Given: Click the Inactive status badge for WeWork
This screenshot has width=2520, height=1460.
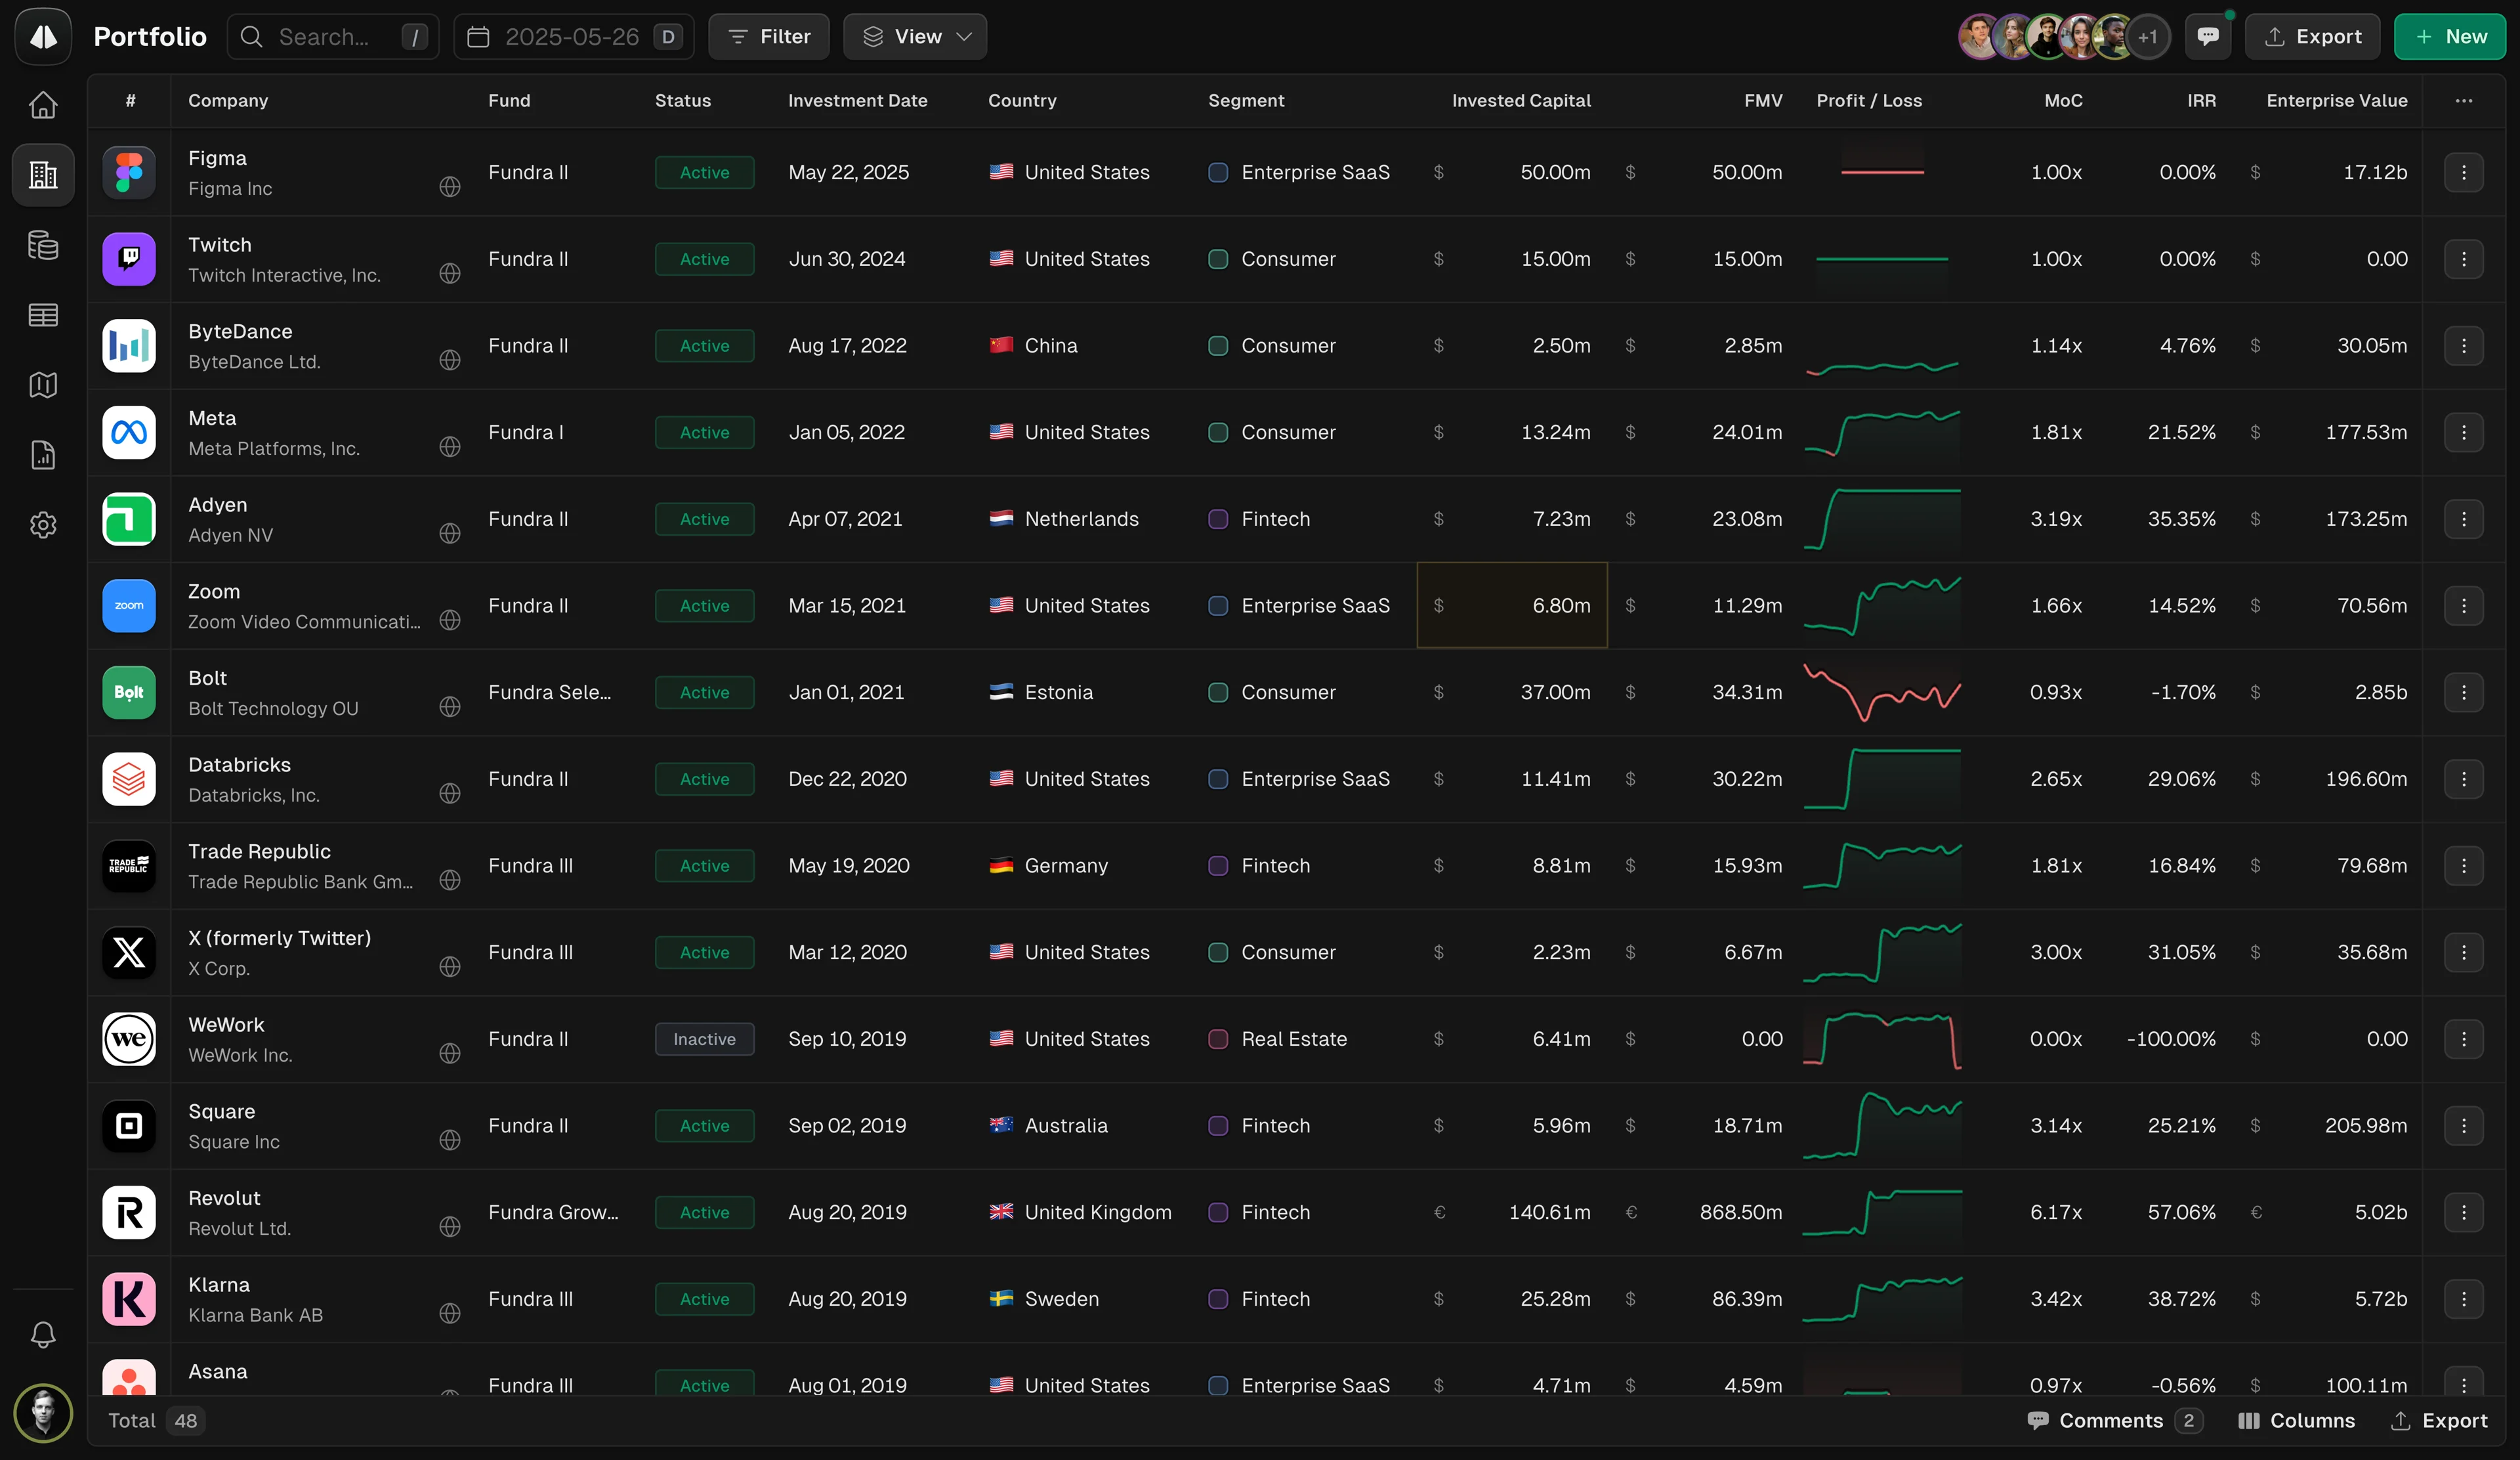Looking at the screenshot, I should (x=704, y=1039).
